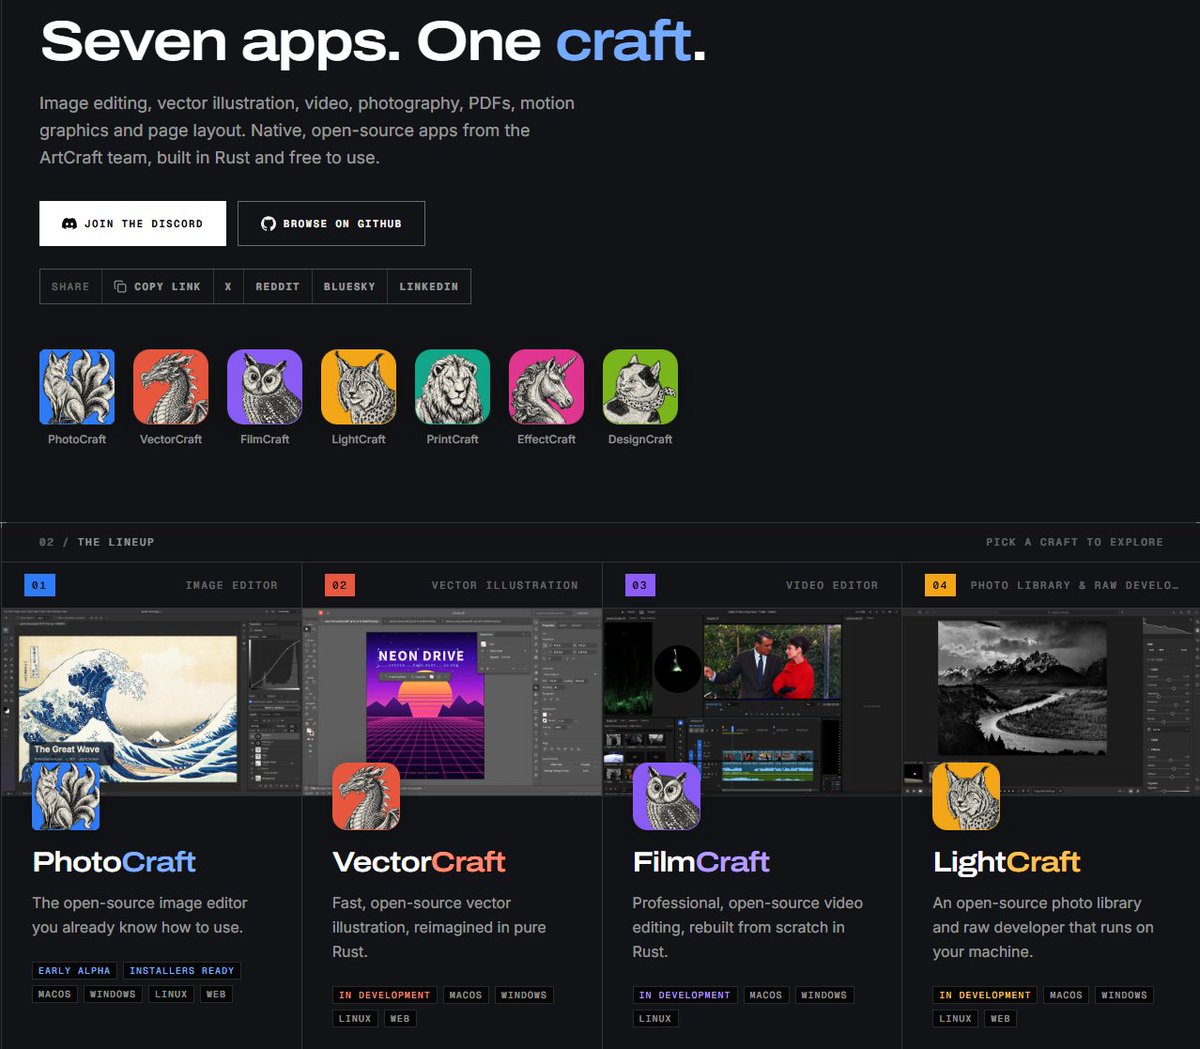This screenshot has height=1049, width=1200.
Task: Select the VectorCraft dragon icon in the seven-app row
Action: coord(171,387)
